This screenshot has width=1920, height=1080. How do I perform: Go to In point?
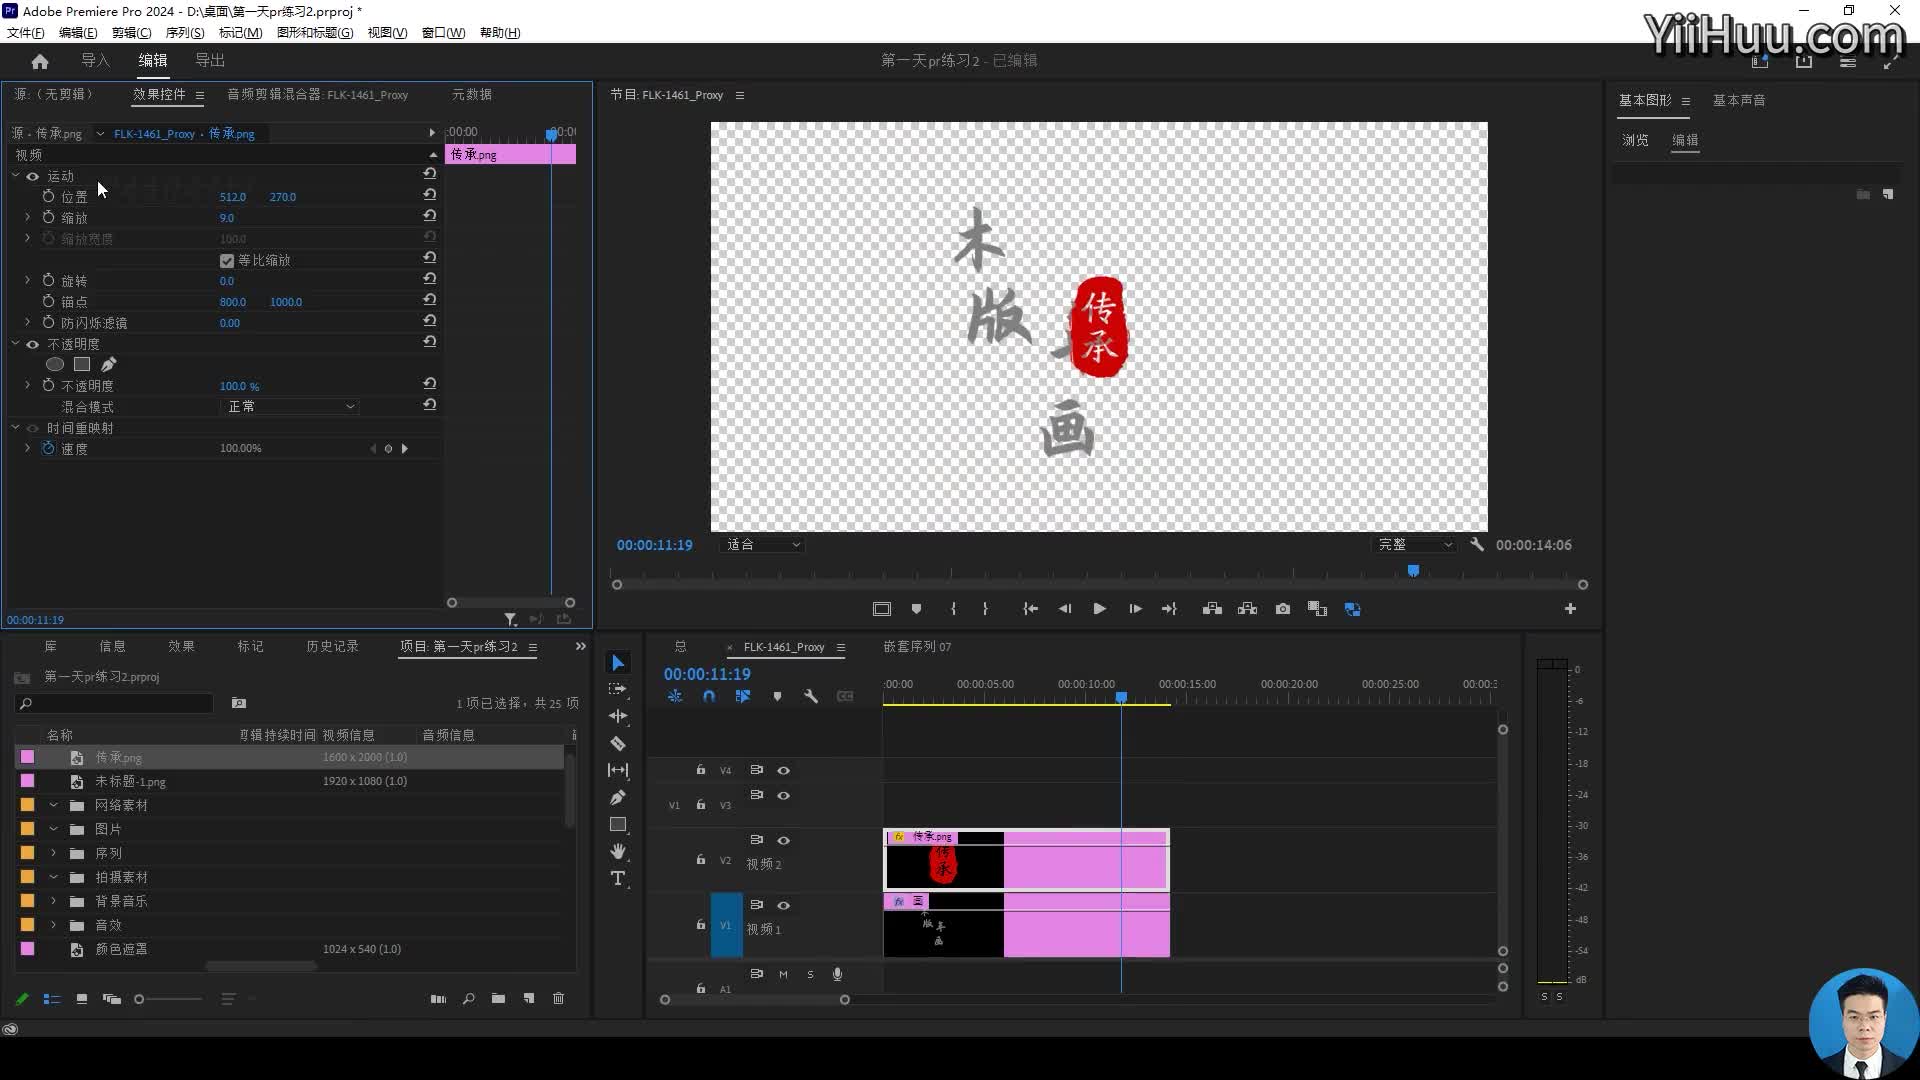1030,609
